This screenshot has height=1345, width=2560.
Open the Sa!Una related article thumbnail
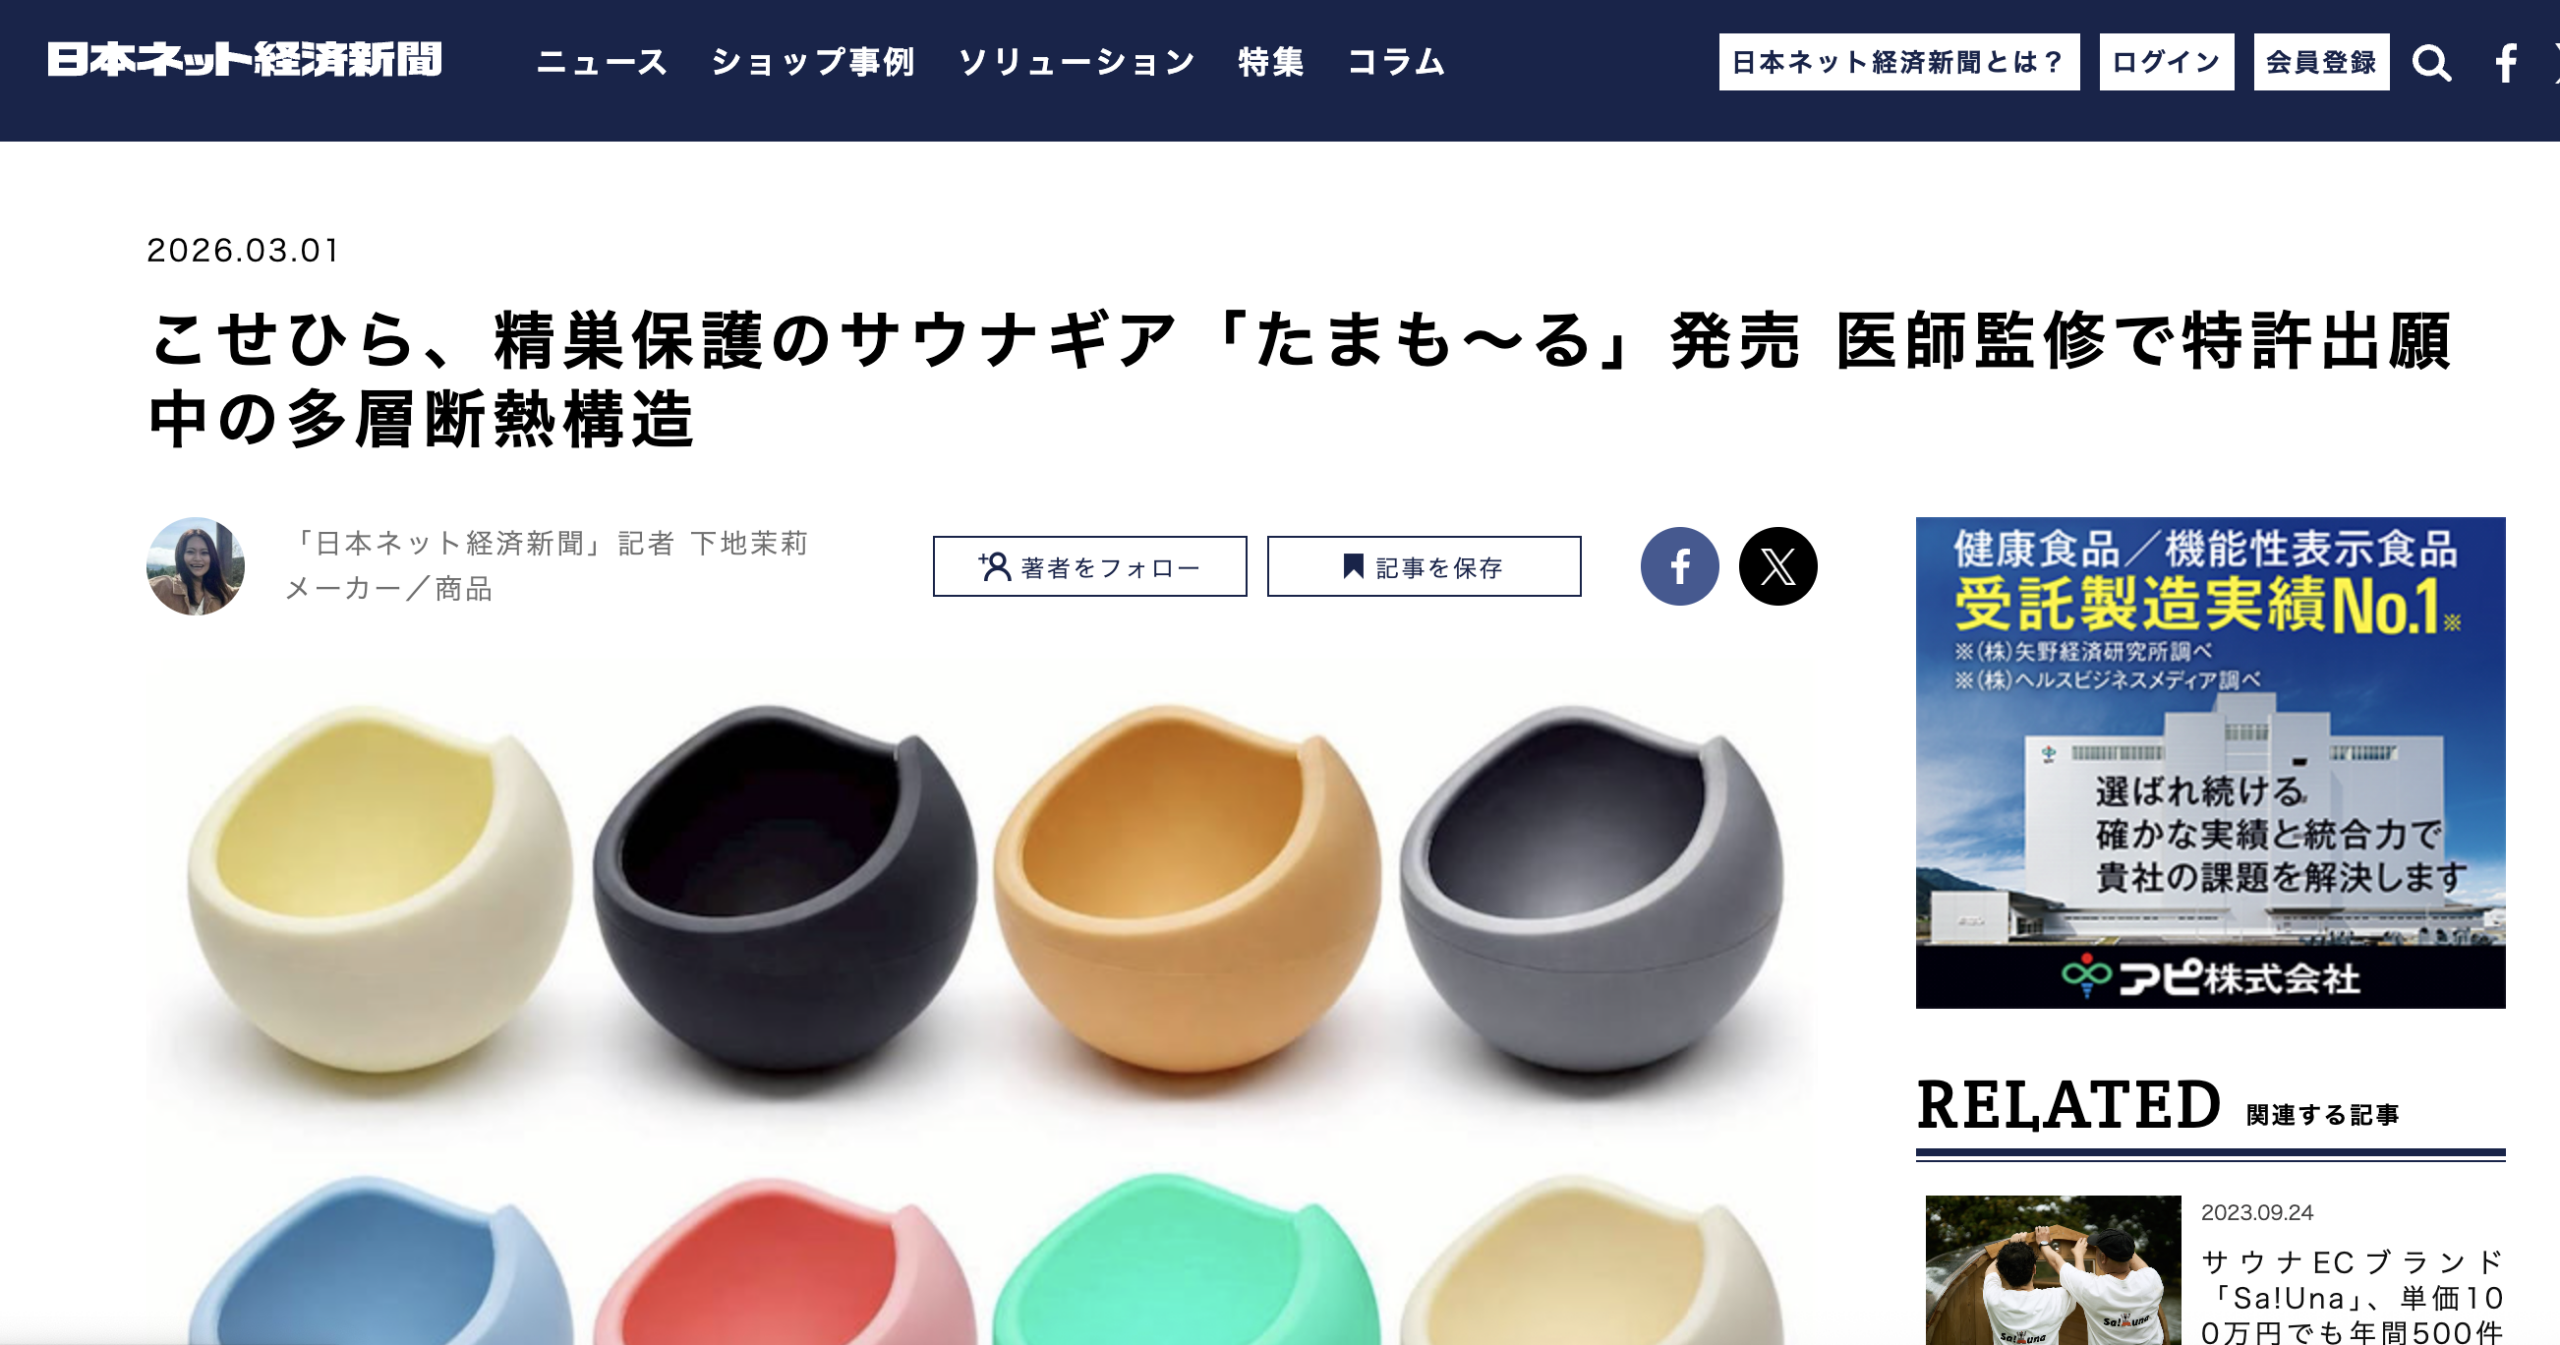pos(2053,1270)
